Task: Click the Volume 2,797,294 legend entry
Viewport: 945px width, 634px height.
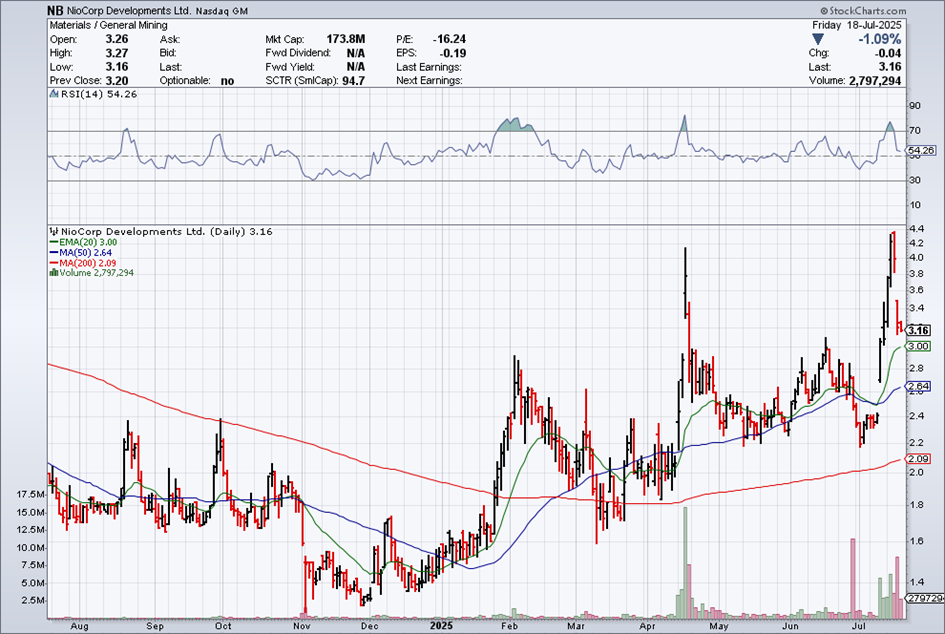Action: click(96, 272)
